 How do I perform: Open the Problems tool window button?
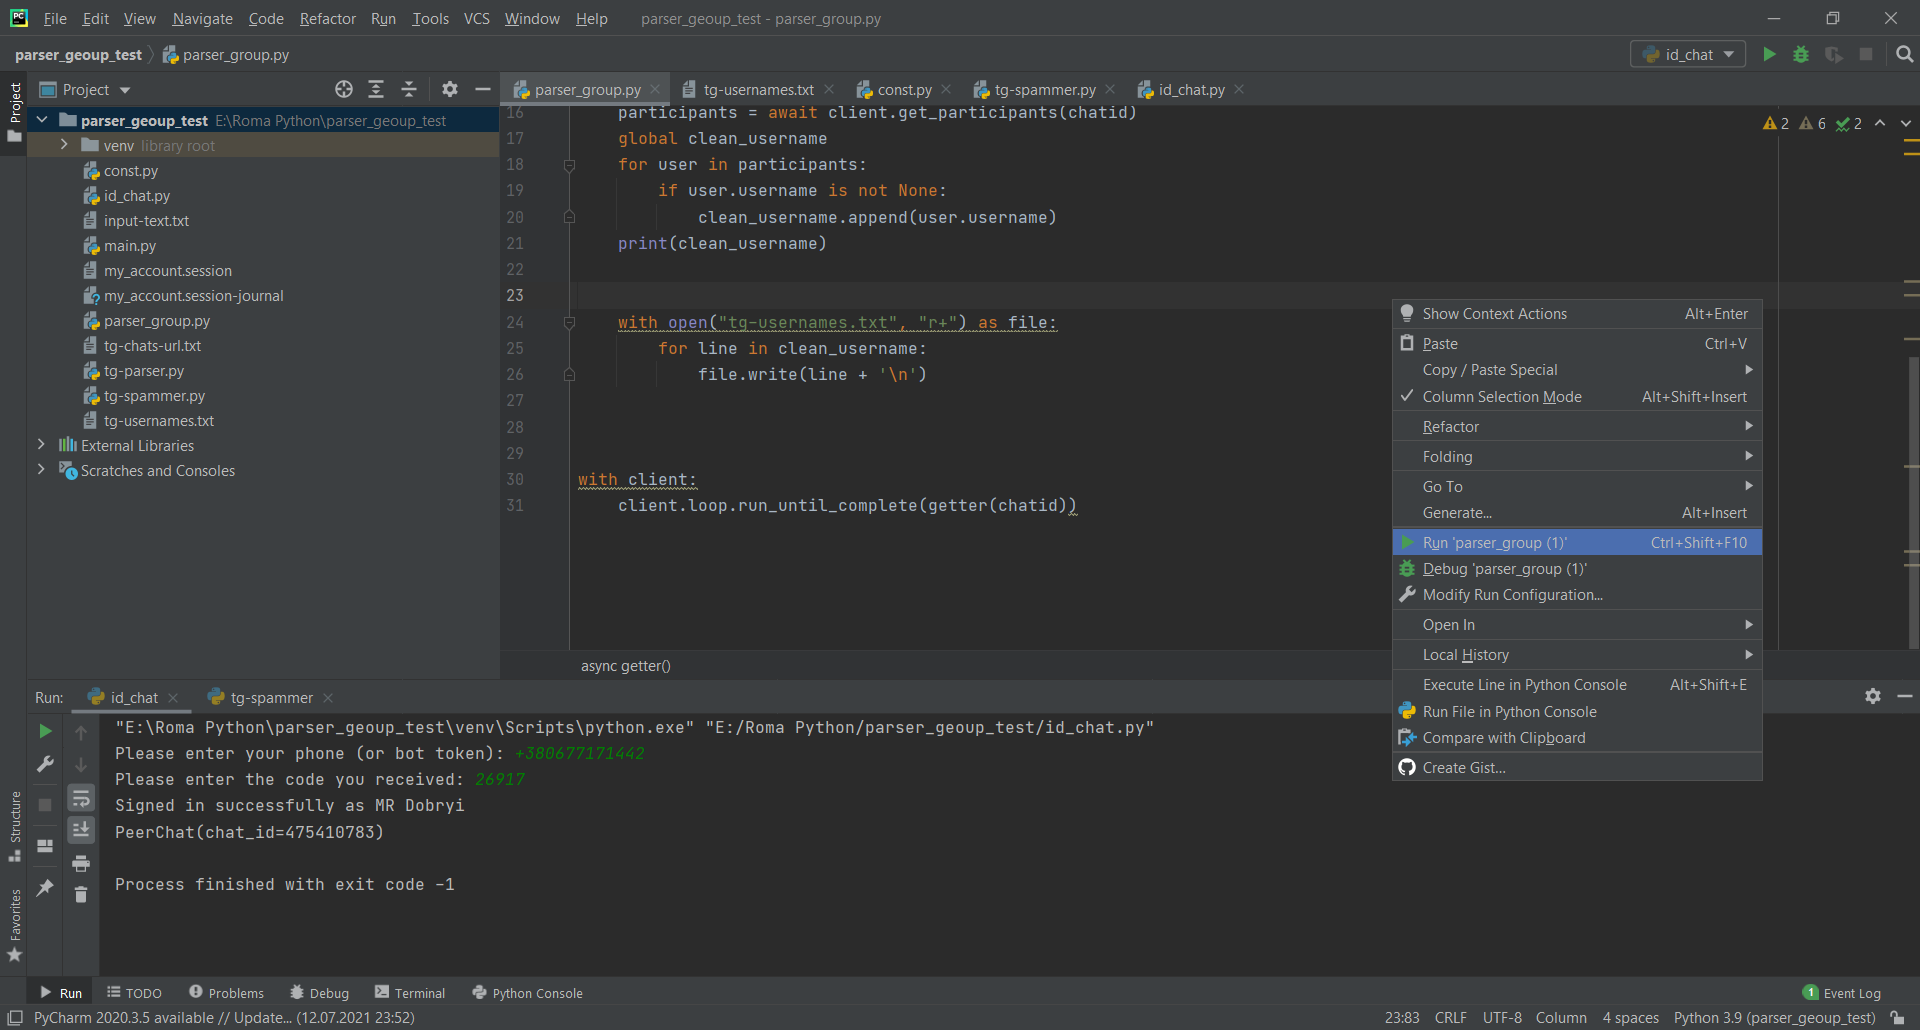(x=227, y=993)
